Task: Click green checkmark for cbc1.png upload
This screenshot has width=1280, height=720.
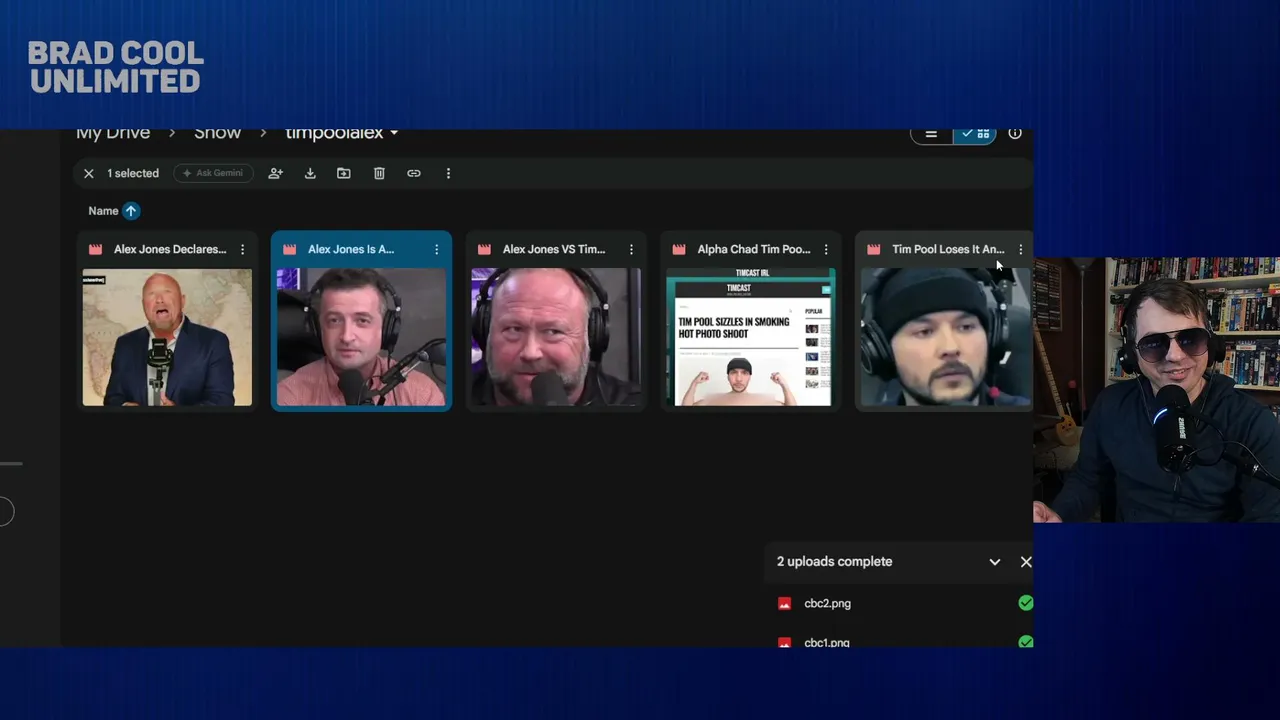Action: (x=1026, y=641)
